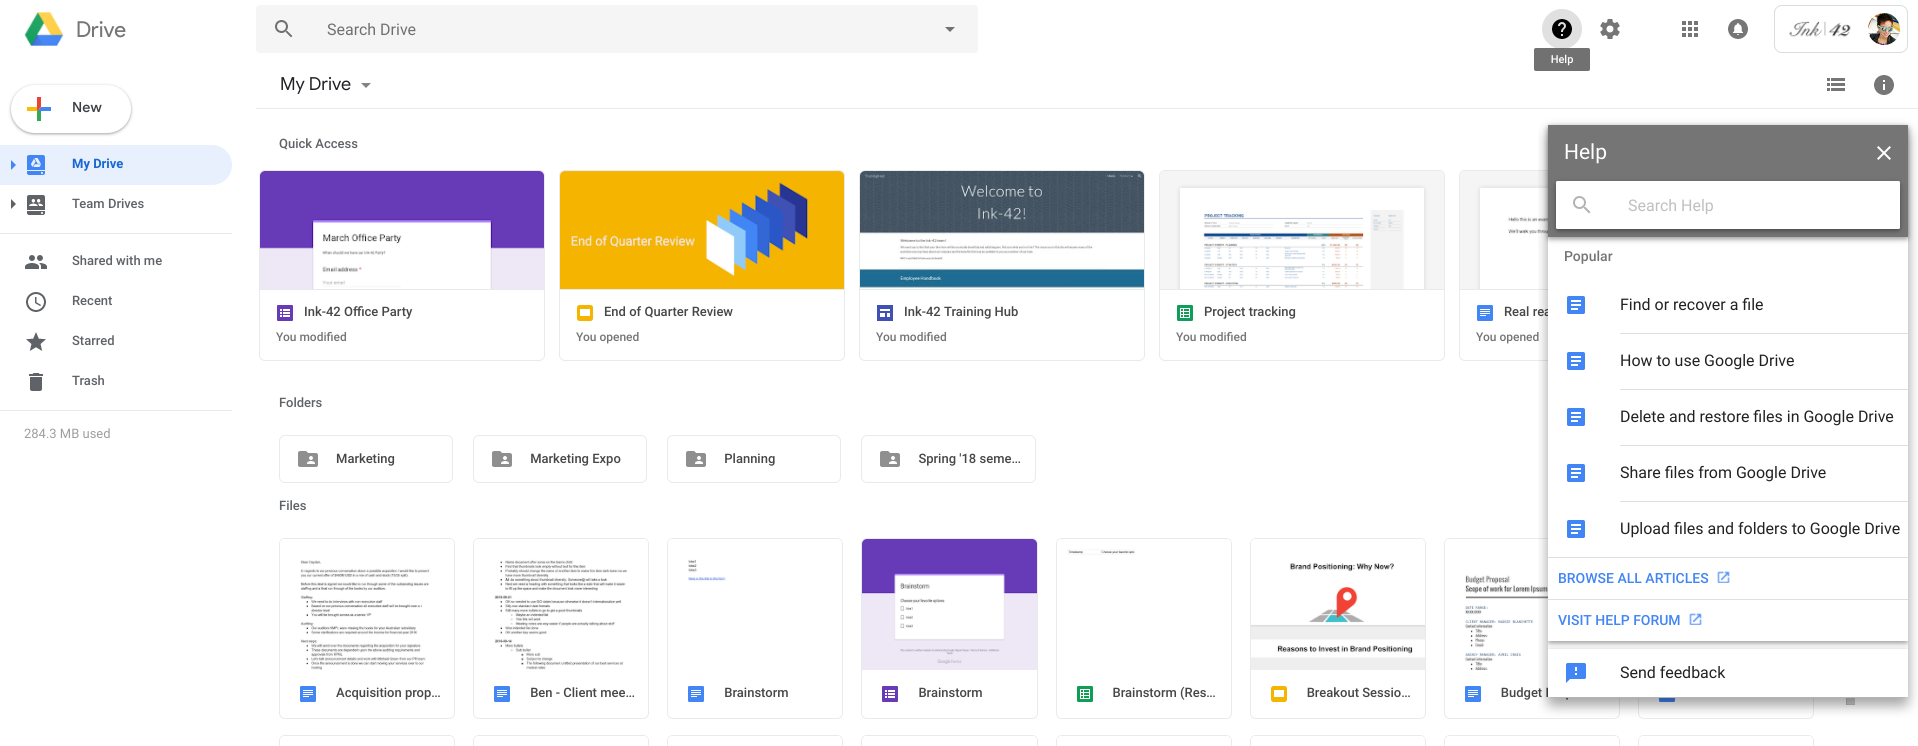Viewport: 1918px width, 746px height.
Task: Click the notifications bell icon
Action: [x=1737, y=29]
